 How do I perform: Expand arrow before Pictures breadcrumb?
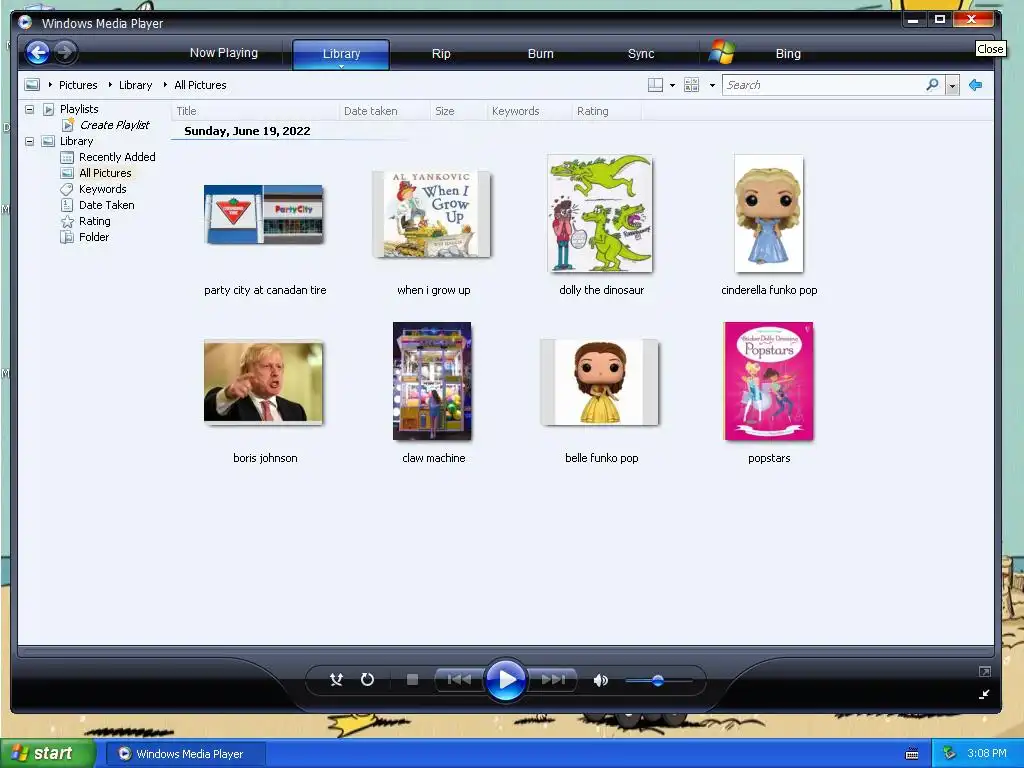[x=50, y=85]
